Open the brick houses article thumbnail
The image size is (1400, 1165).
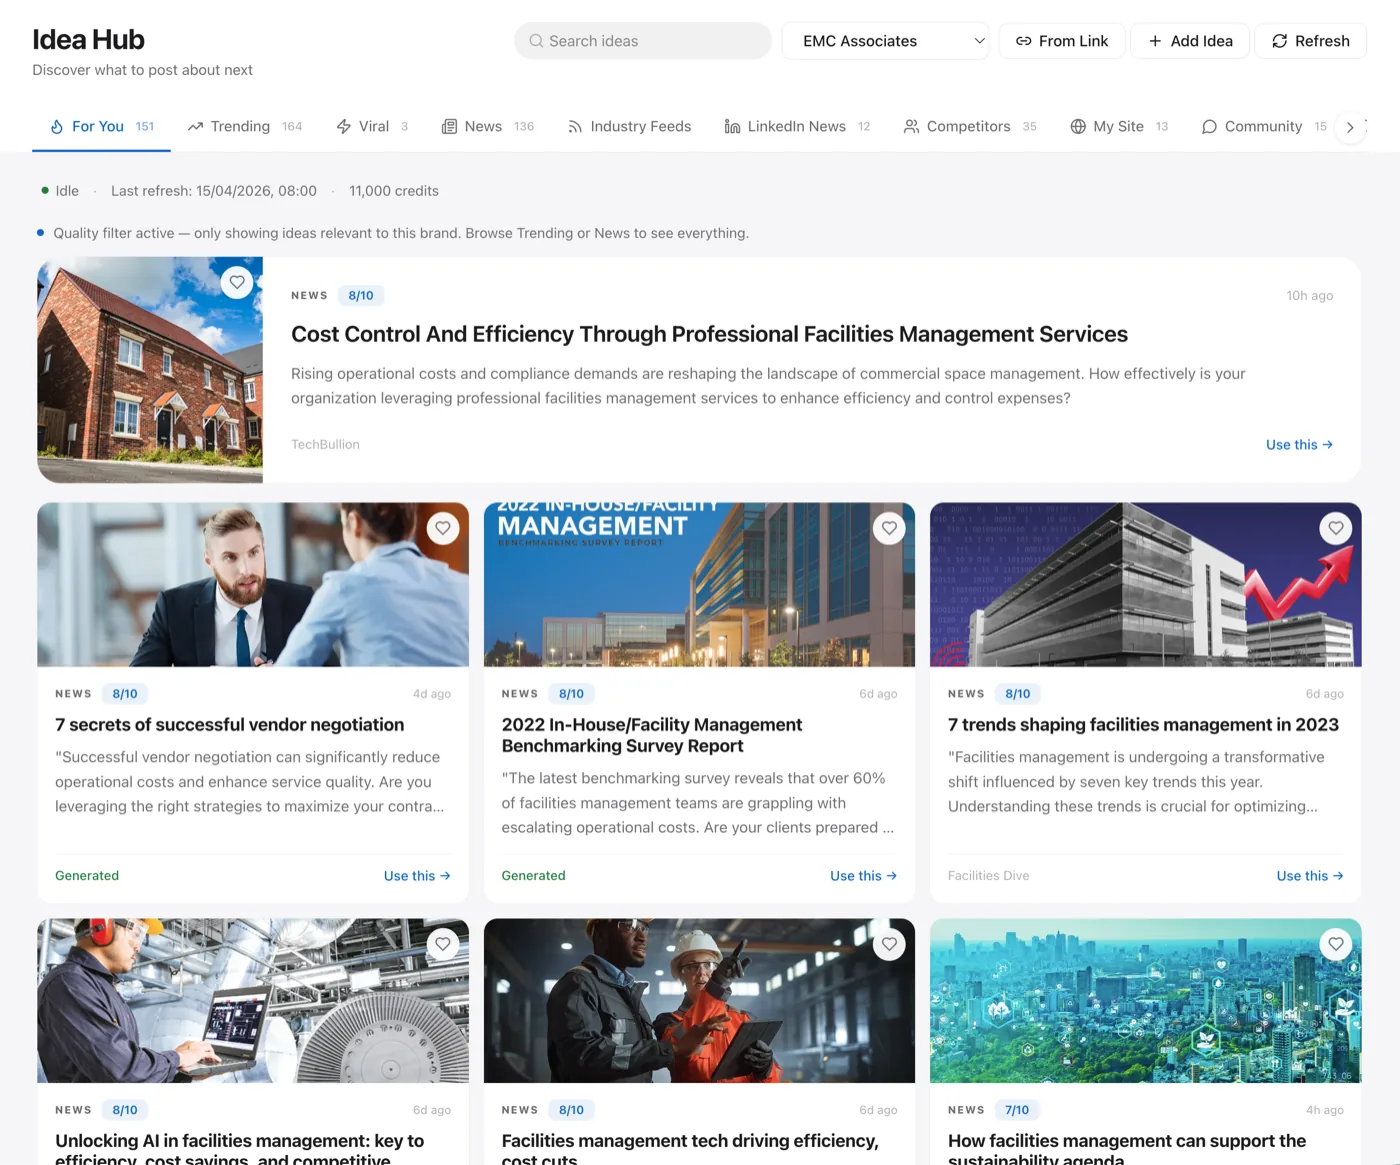click(150, 370)
